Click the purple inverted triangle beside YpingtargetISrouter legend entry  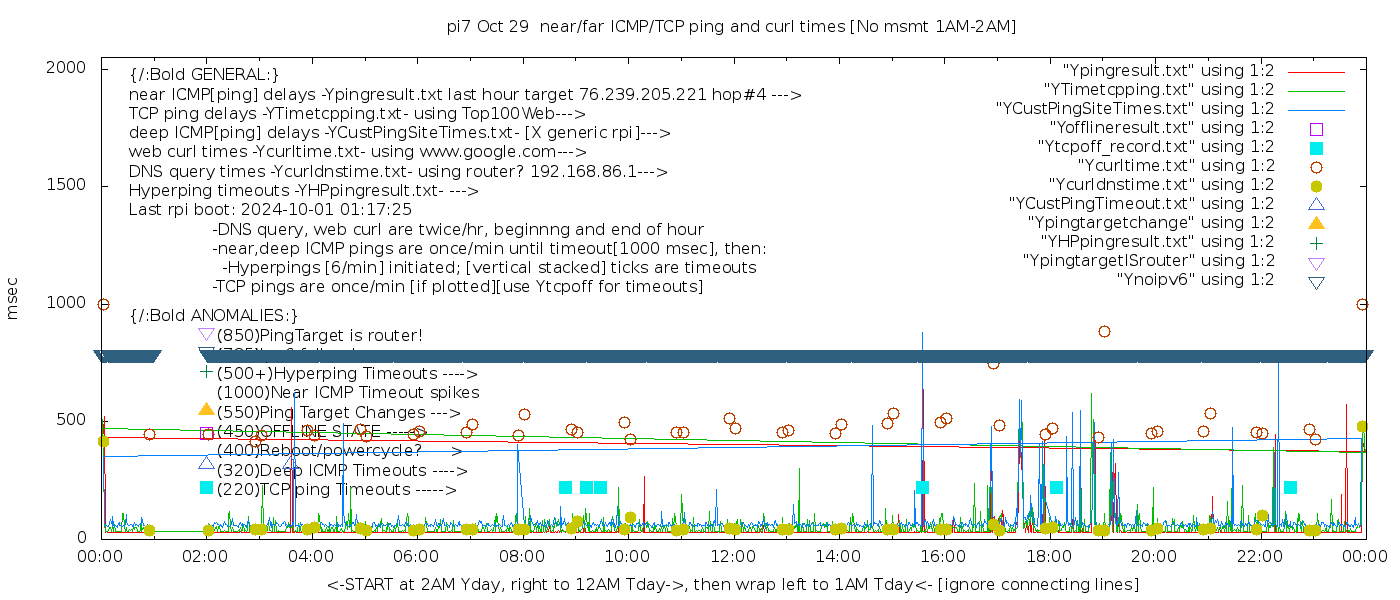click(1316, 262)
